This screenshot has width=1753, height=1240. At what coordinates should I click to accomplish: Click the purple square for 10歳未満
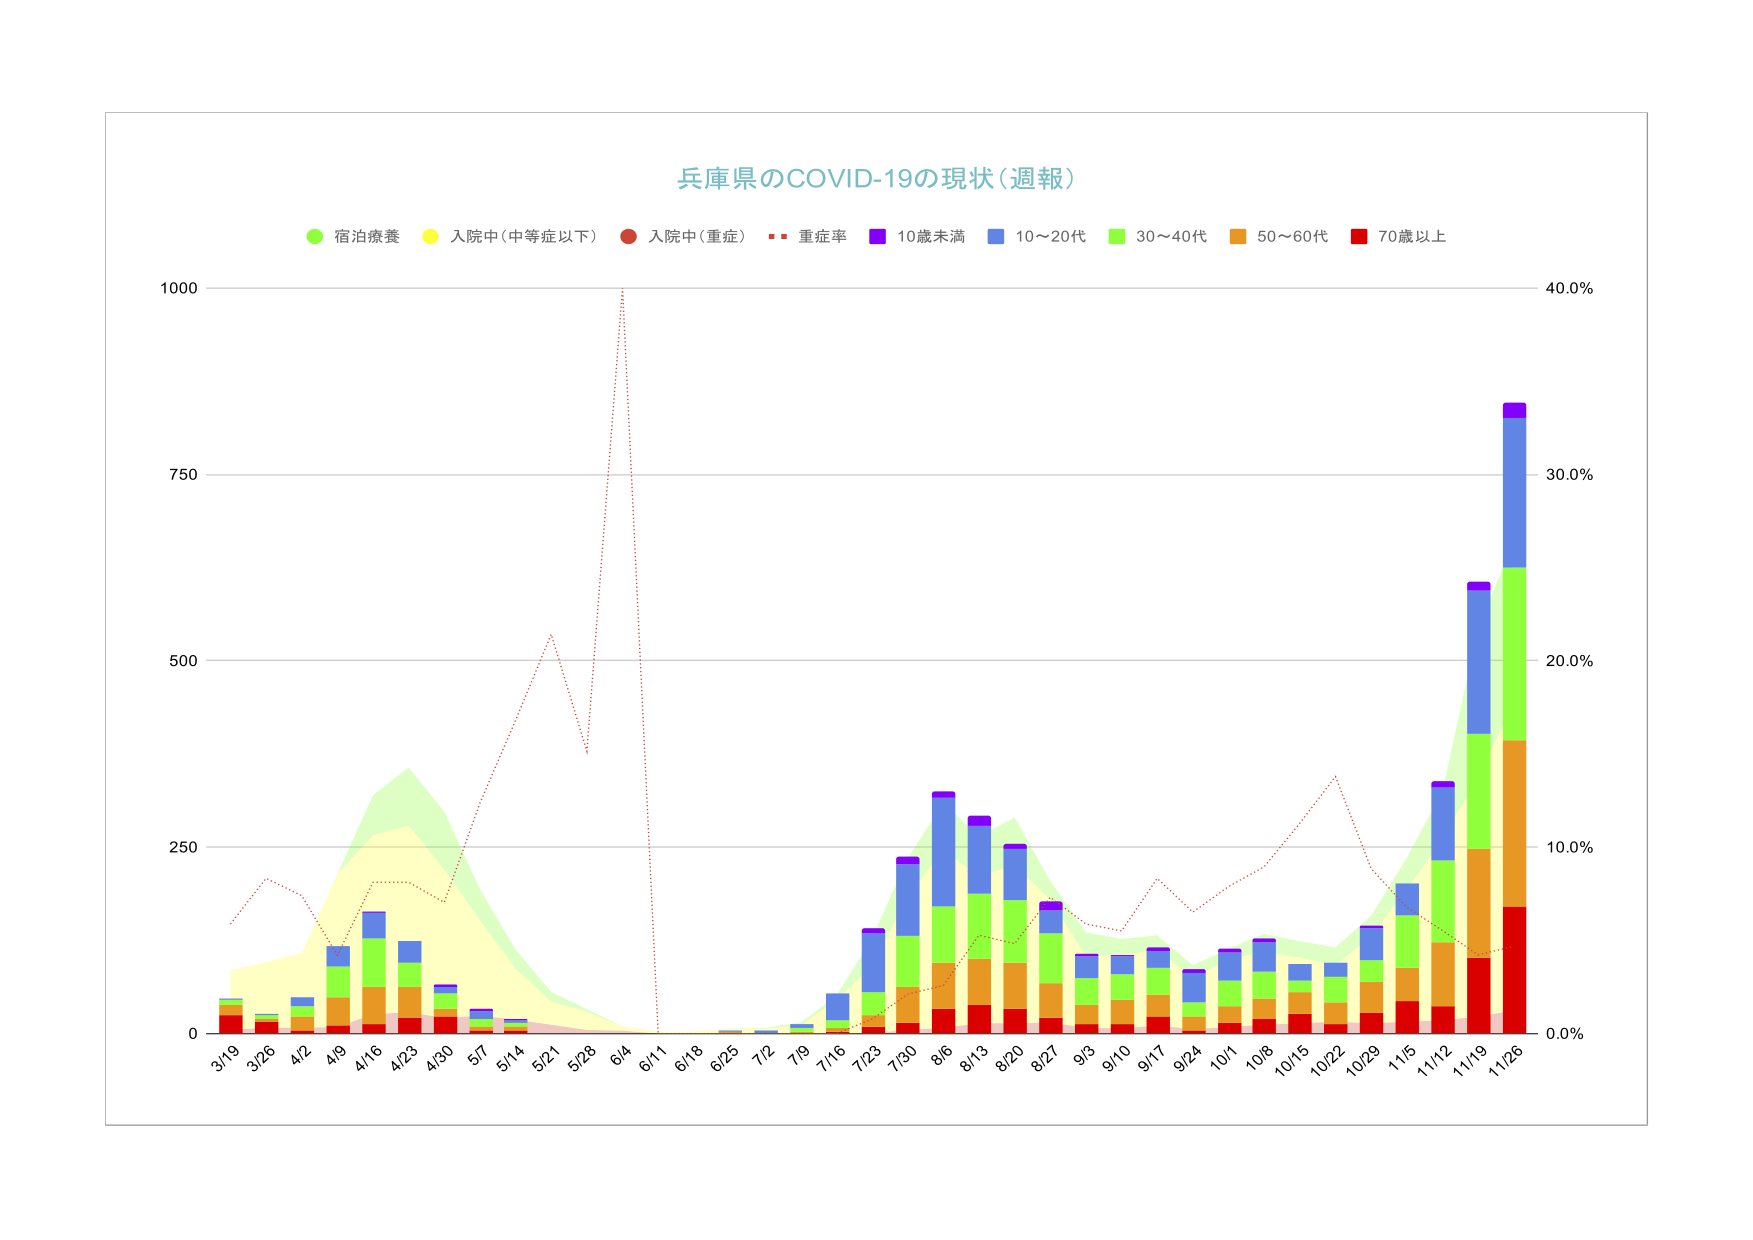(877, 237)
